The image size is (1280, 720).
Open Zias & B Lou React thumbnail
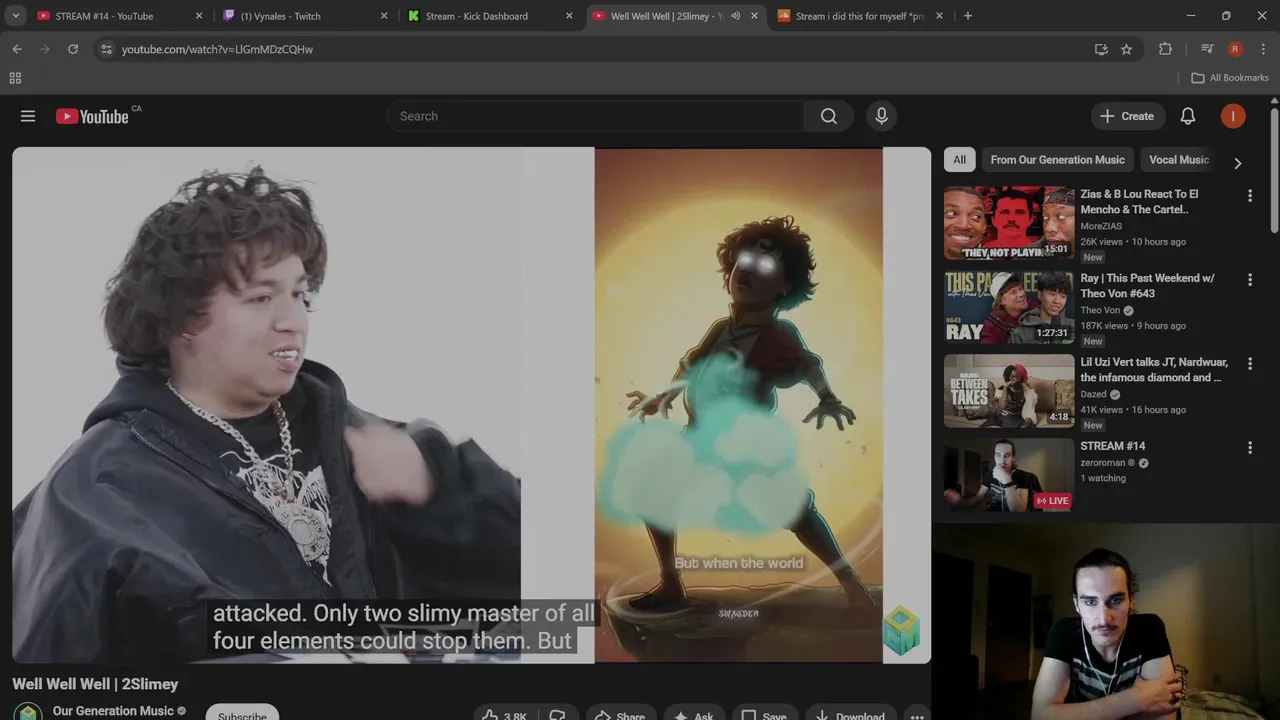(x=1009, y=223)
